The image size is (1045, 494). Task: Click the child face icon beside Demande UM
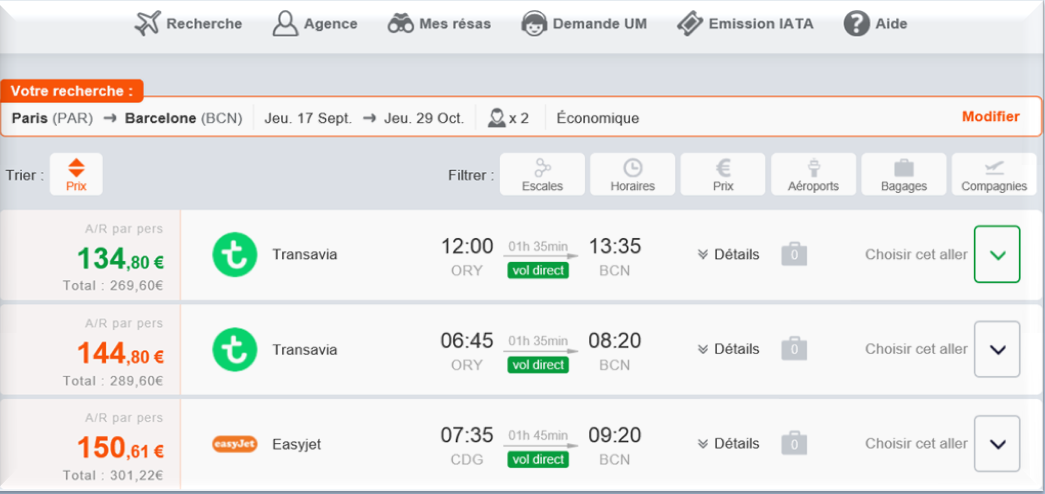(534, 24)
